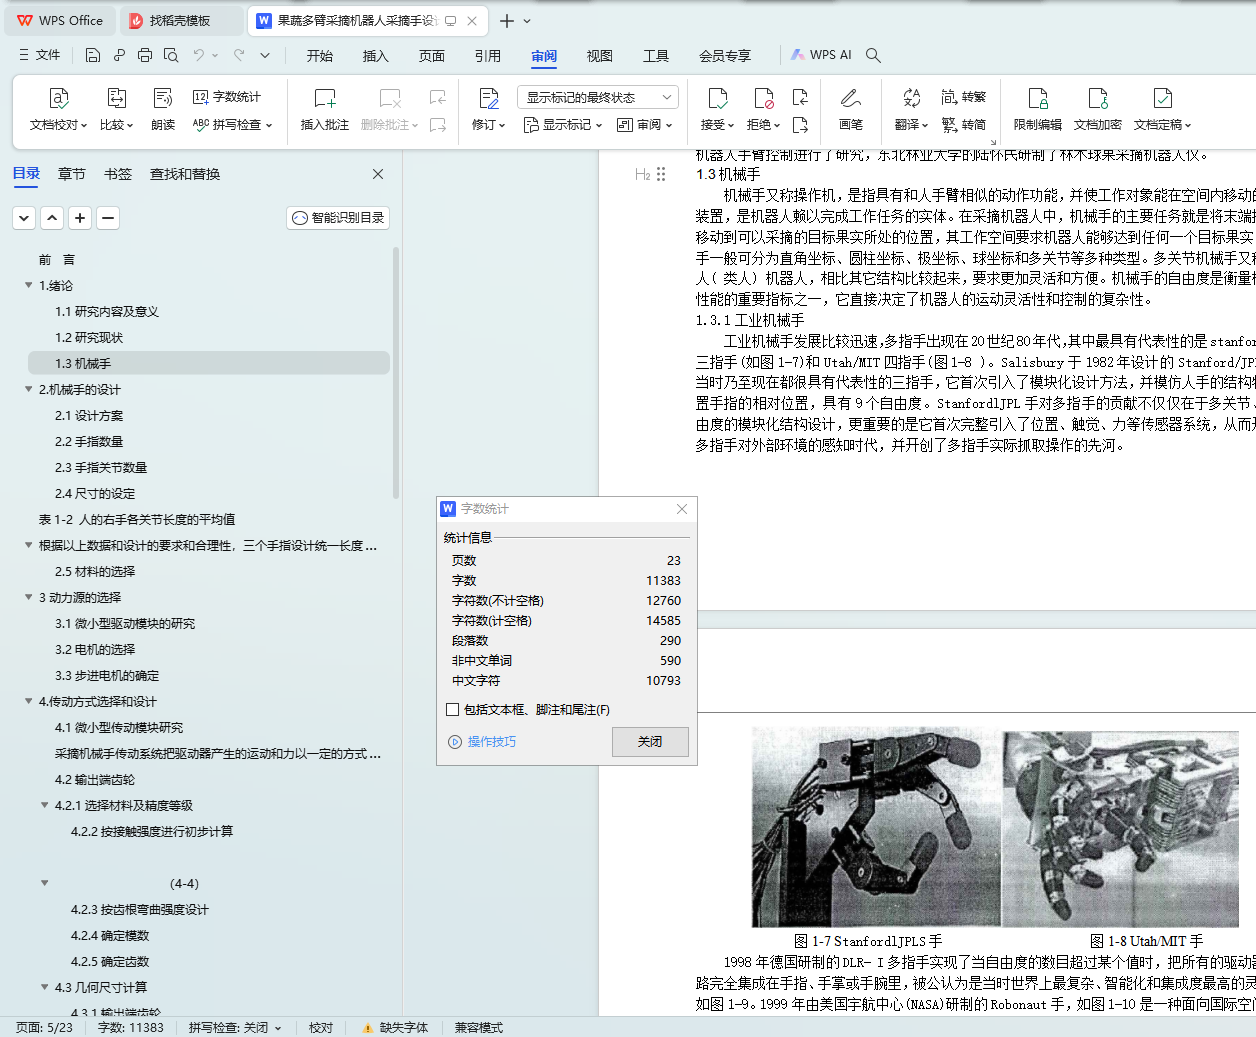Click the 图 1-7 robotic hand image
Screen dimensions: 1256x1037
pos(876,826)
